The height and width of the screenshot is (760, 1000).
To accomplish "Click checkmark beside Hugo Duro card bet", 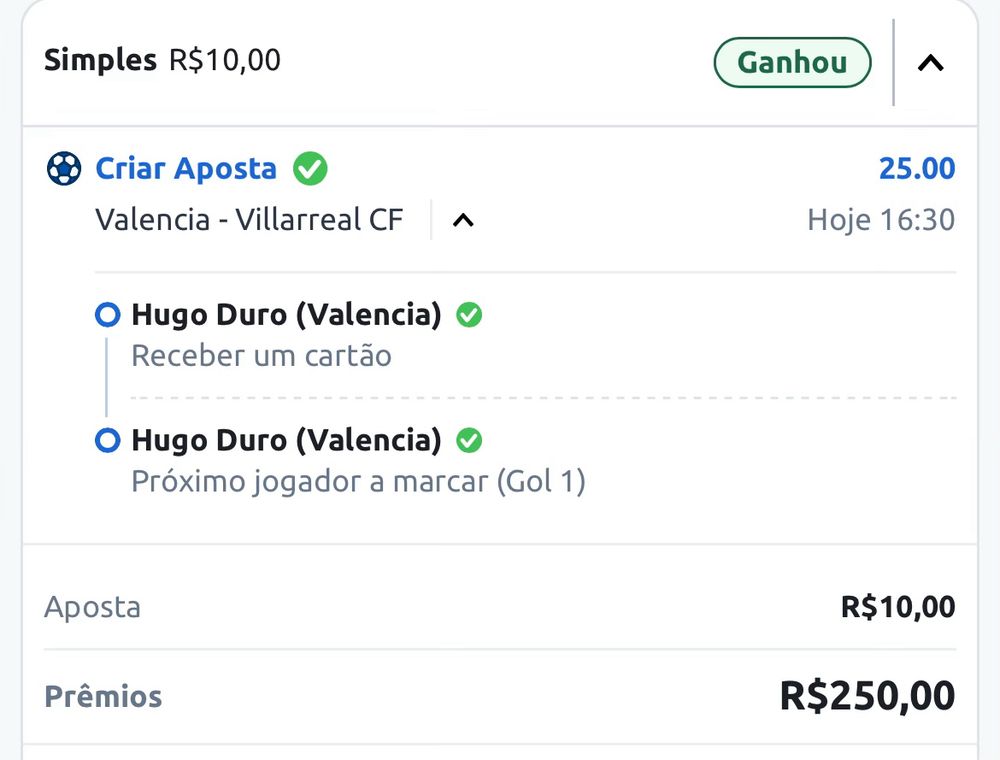I will pyautogui.click(x=469, y=315).
